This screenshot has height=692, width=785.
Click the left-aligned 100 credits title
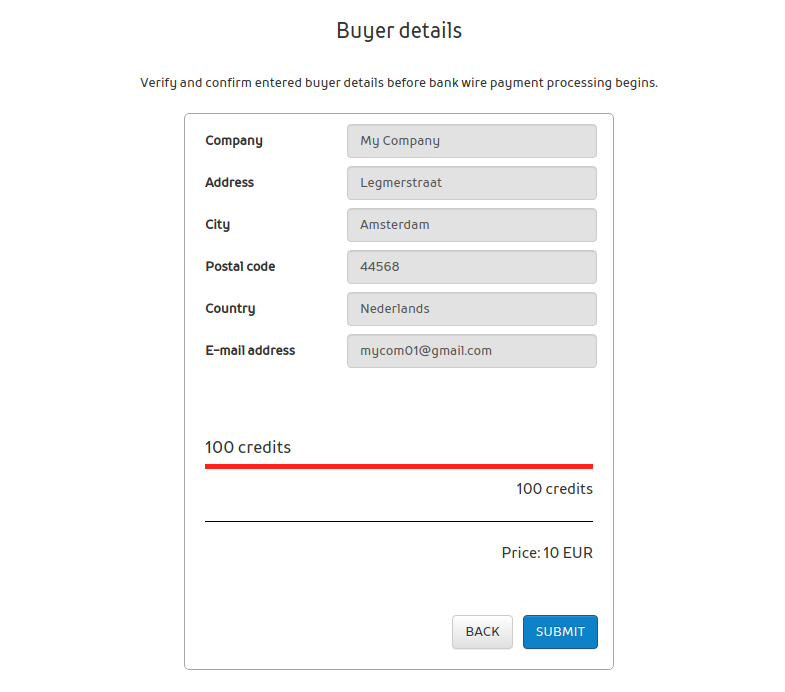pyautogui.click(x=248, y=447)
